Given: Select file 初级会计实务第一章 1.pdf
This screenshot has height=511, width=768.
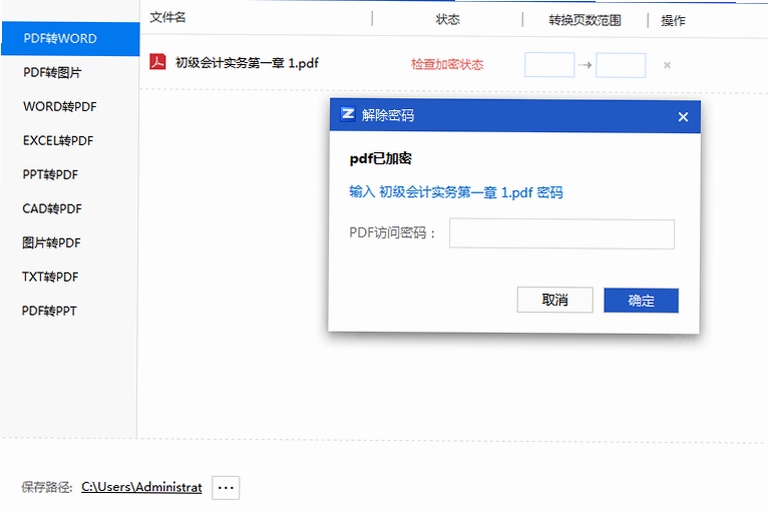Looking at the screenshot, I should [x=247, y=63].
